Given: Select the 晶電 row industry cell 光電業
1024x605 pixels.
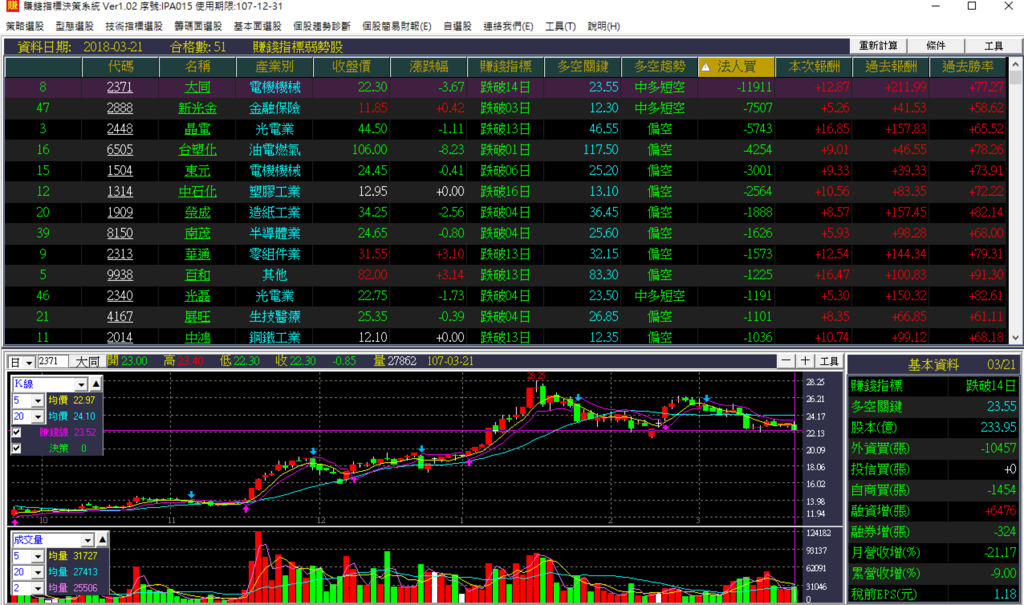Looking at the screenshot, I should pyautogui.click(x=274, y=129).
